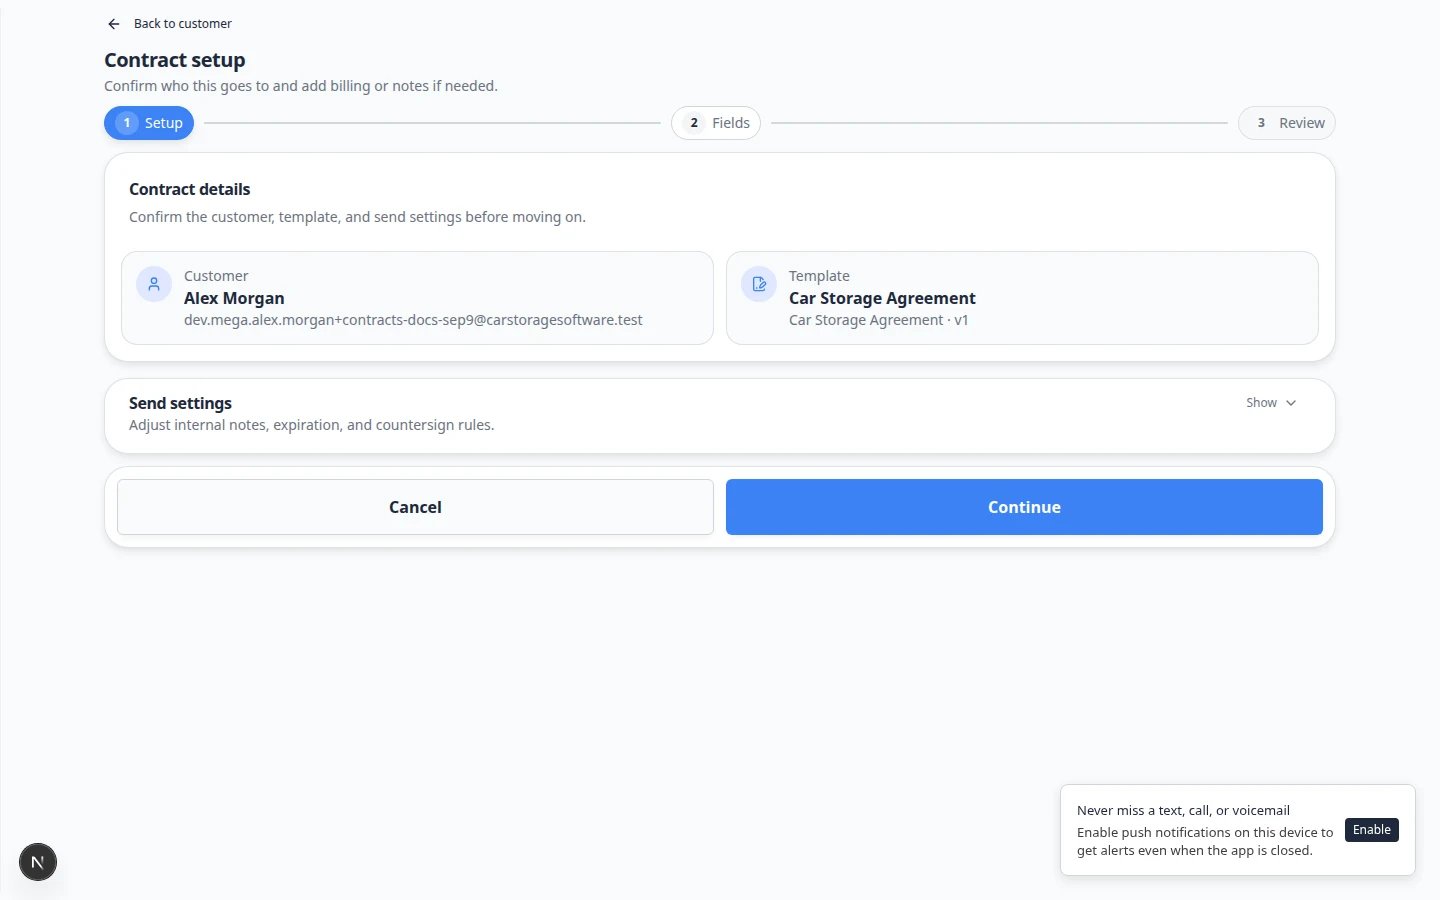Click the Send settings heading

point(180,403)
